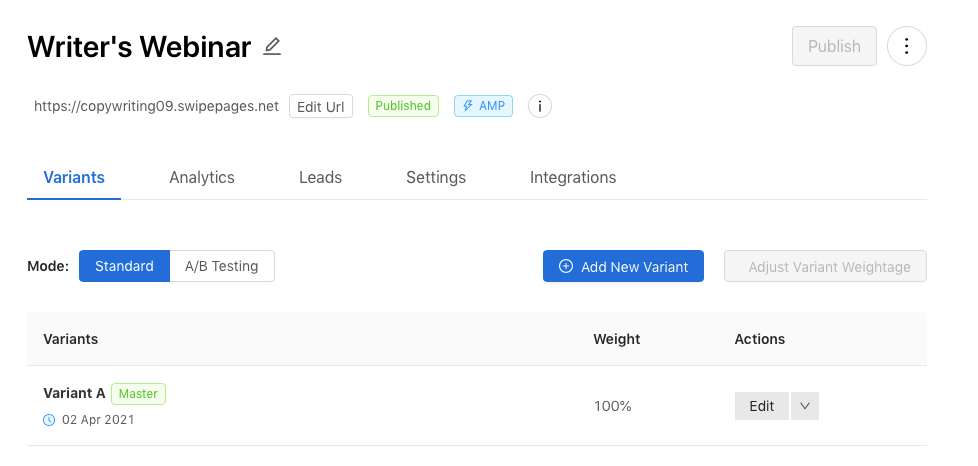Image resolution: width=978 pixels, height=466 pixels.
Task: Click Edit for Variant A
Action: (762, 406)
